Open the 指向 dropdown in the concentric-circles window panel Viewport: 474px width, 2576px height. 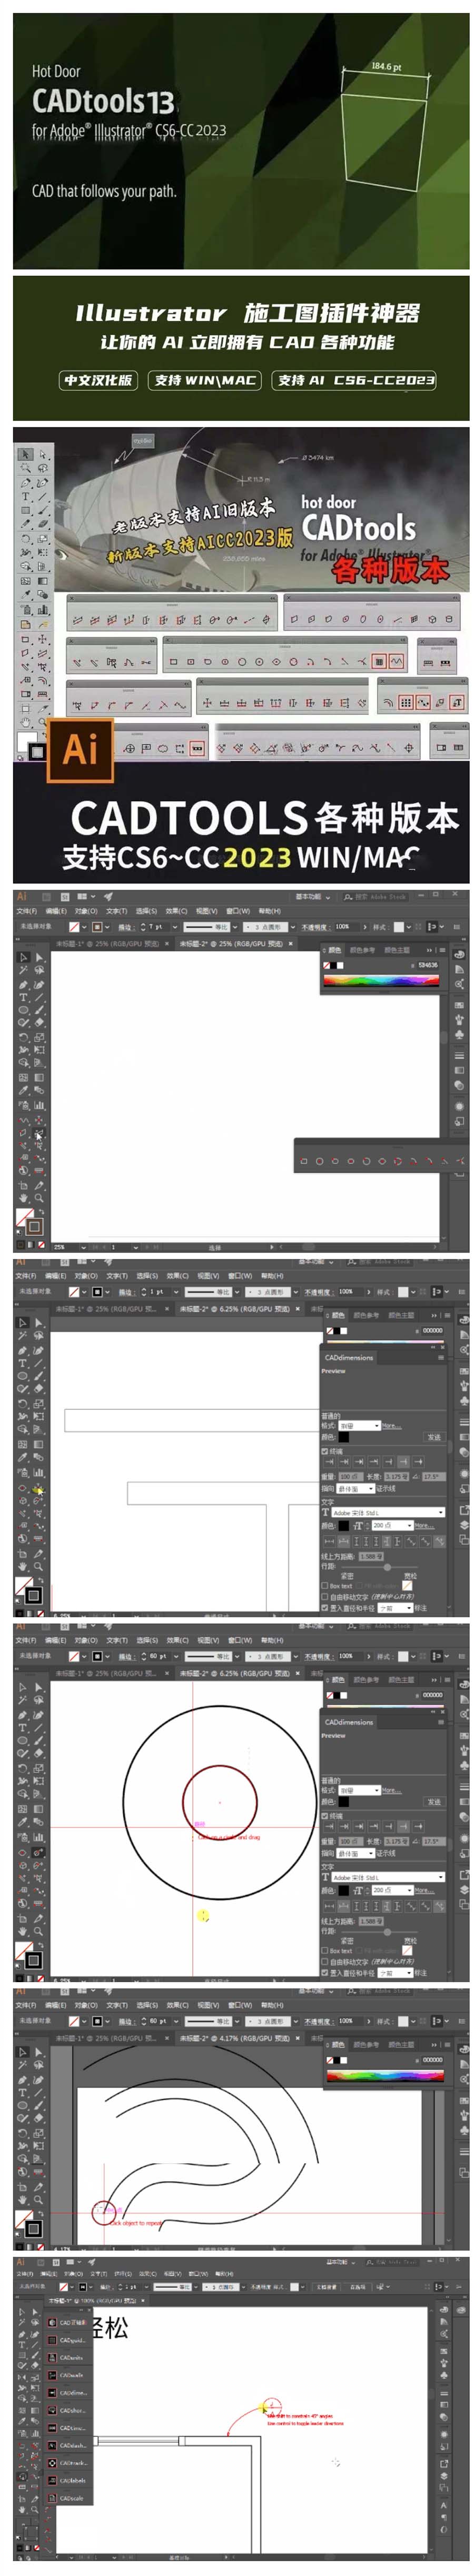tap(355, 1853)
